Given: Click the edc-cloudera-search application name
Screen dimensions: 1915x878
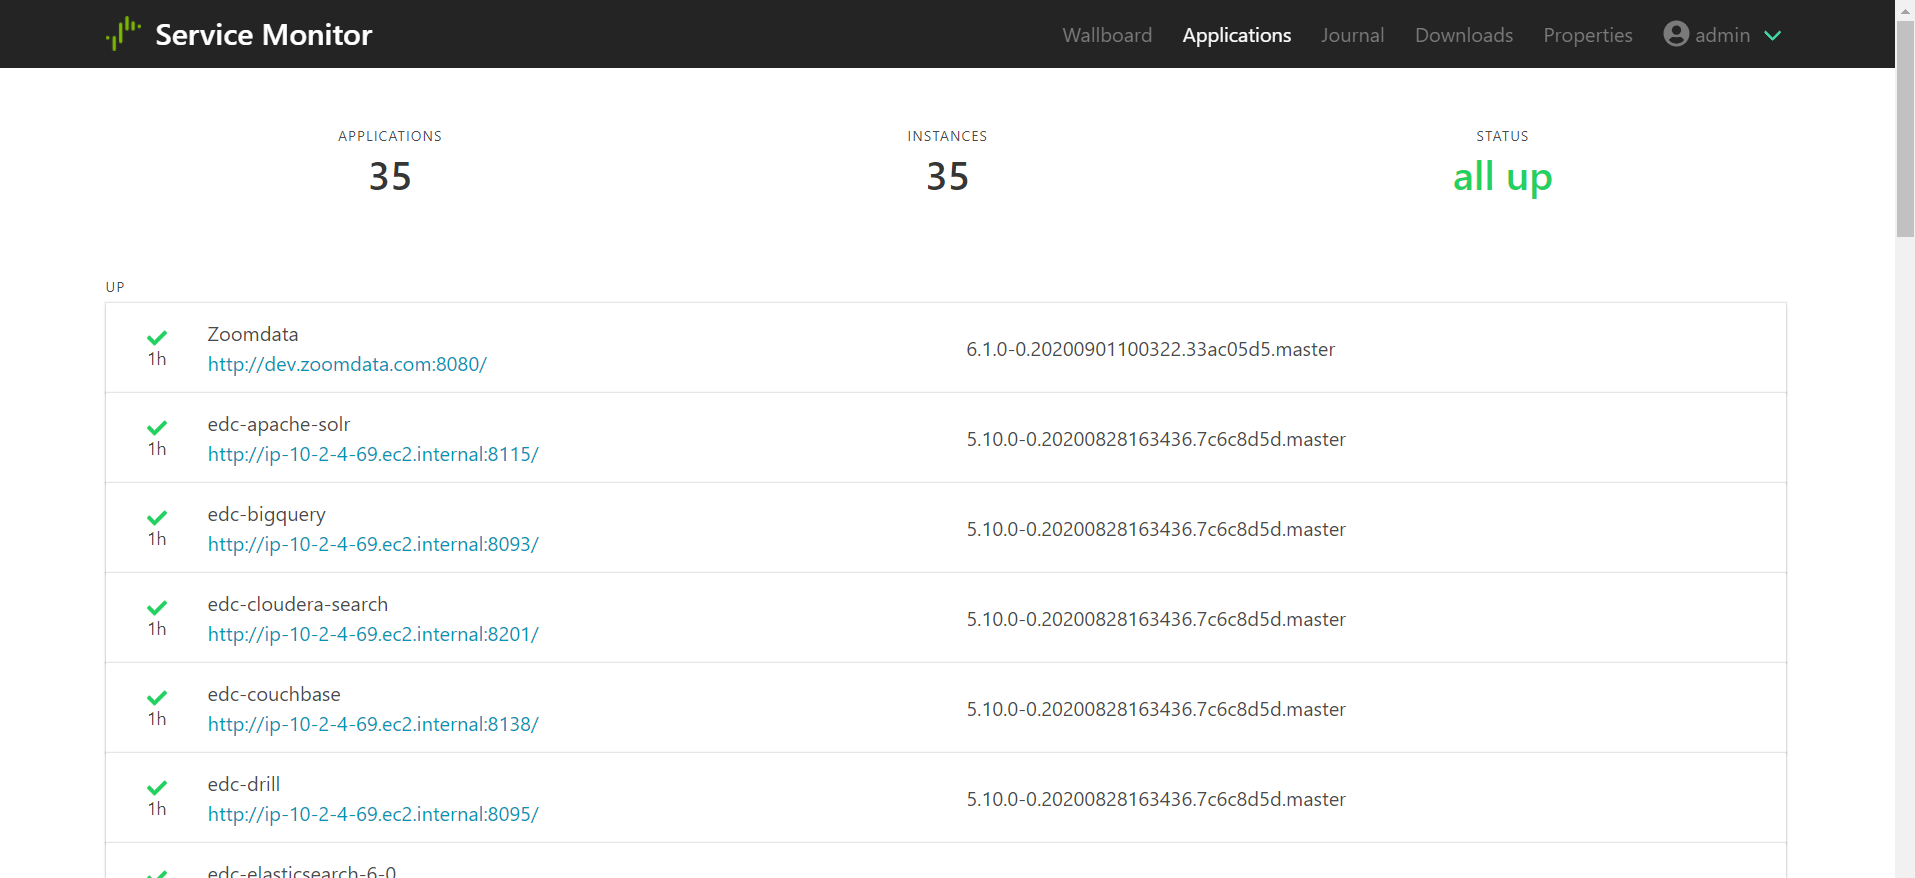Looking at the screenshot, I should [x=298, y=604].
